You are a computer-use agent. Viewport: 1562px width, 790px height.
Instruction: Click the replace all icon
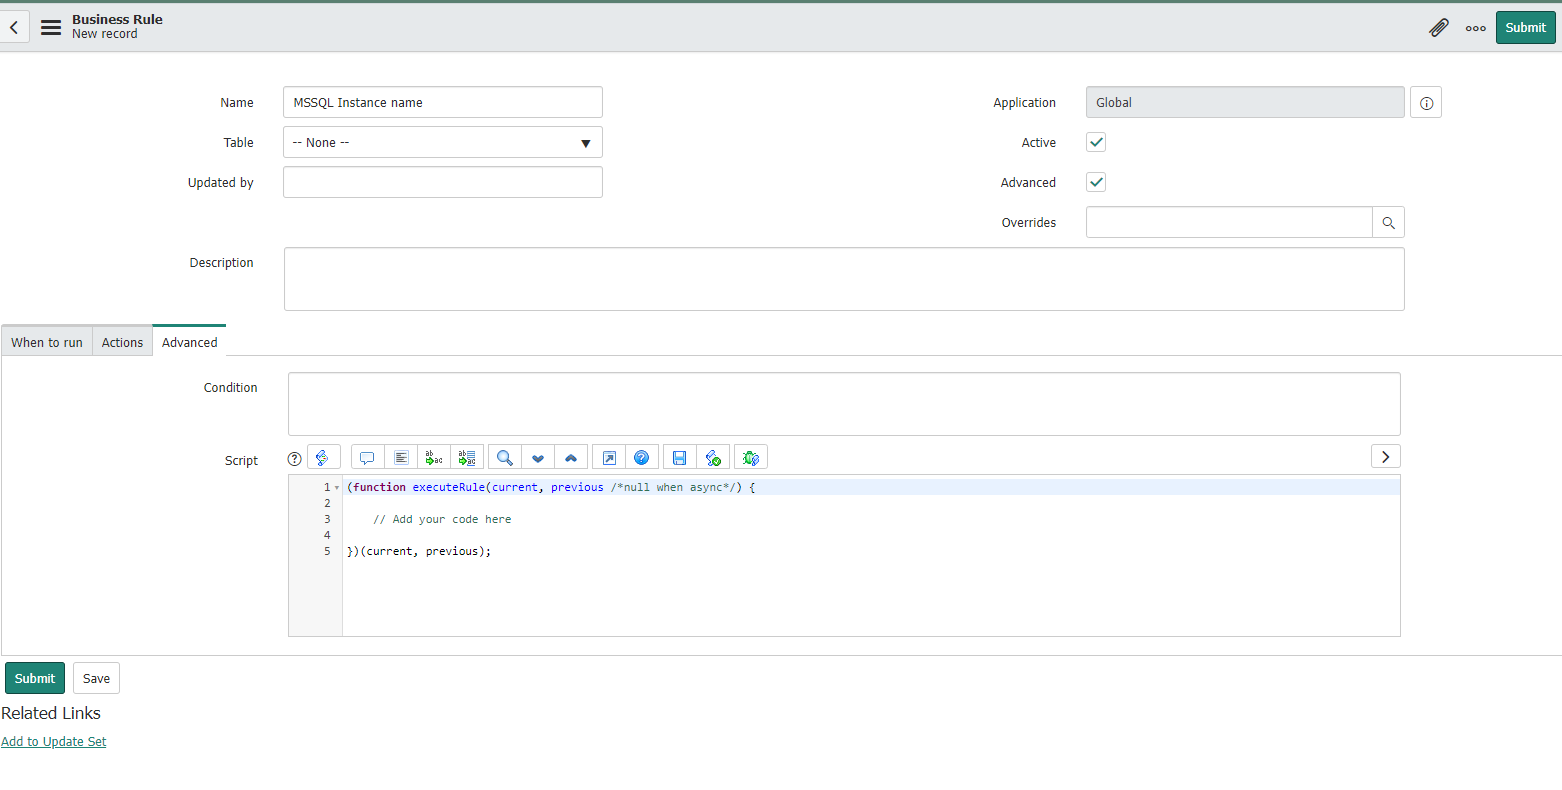tap(467, 458)
